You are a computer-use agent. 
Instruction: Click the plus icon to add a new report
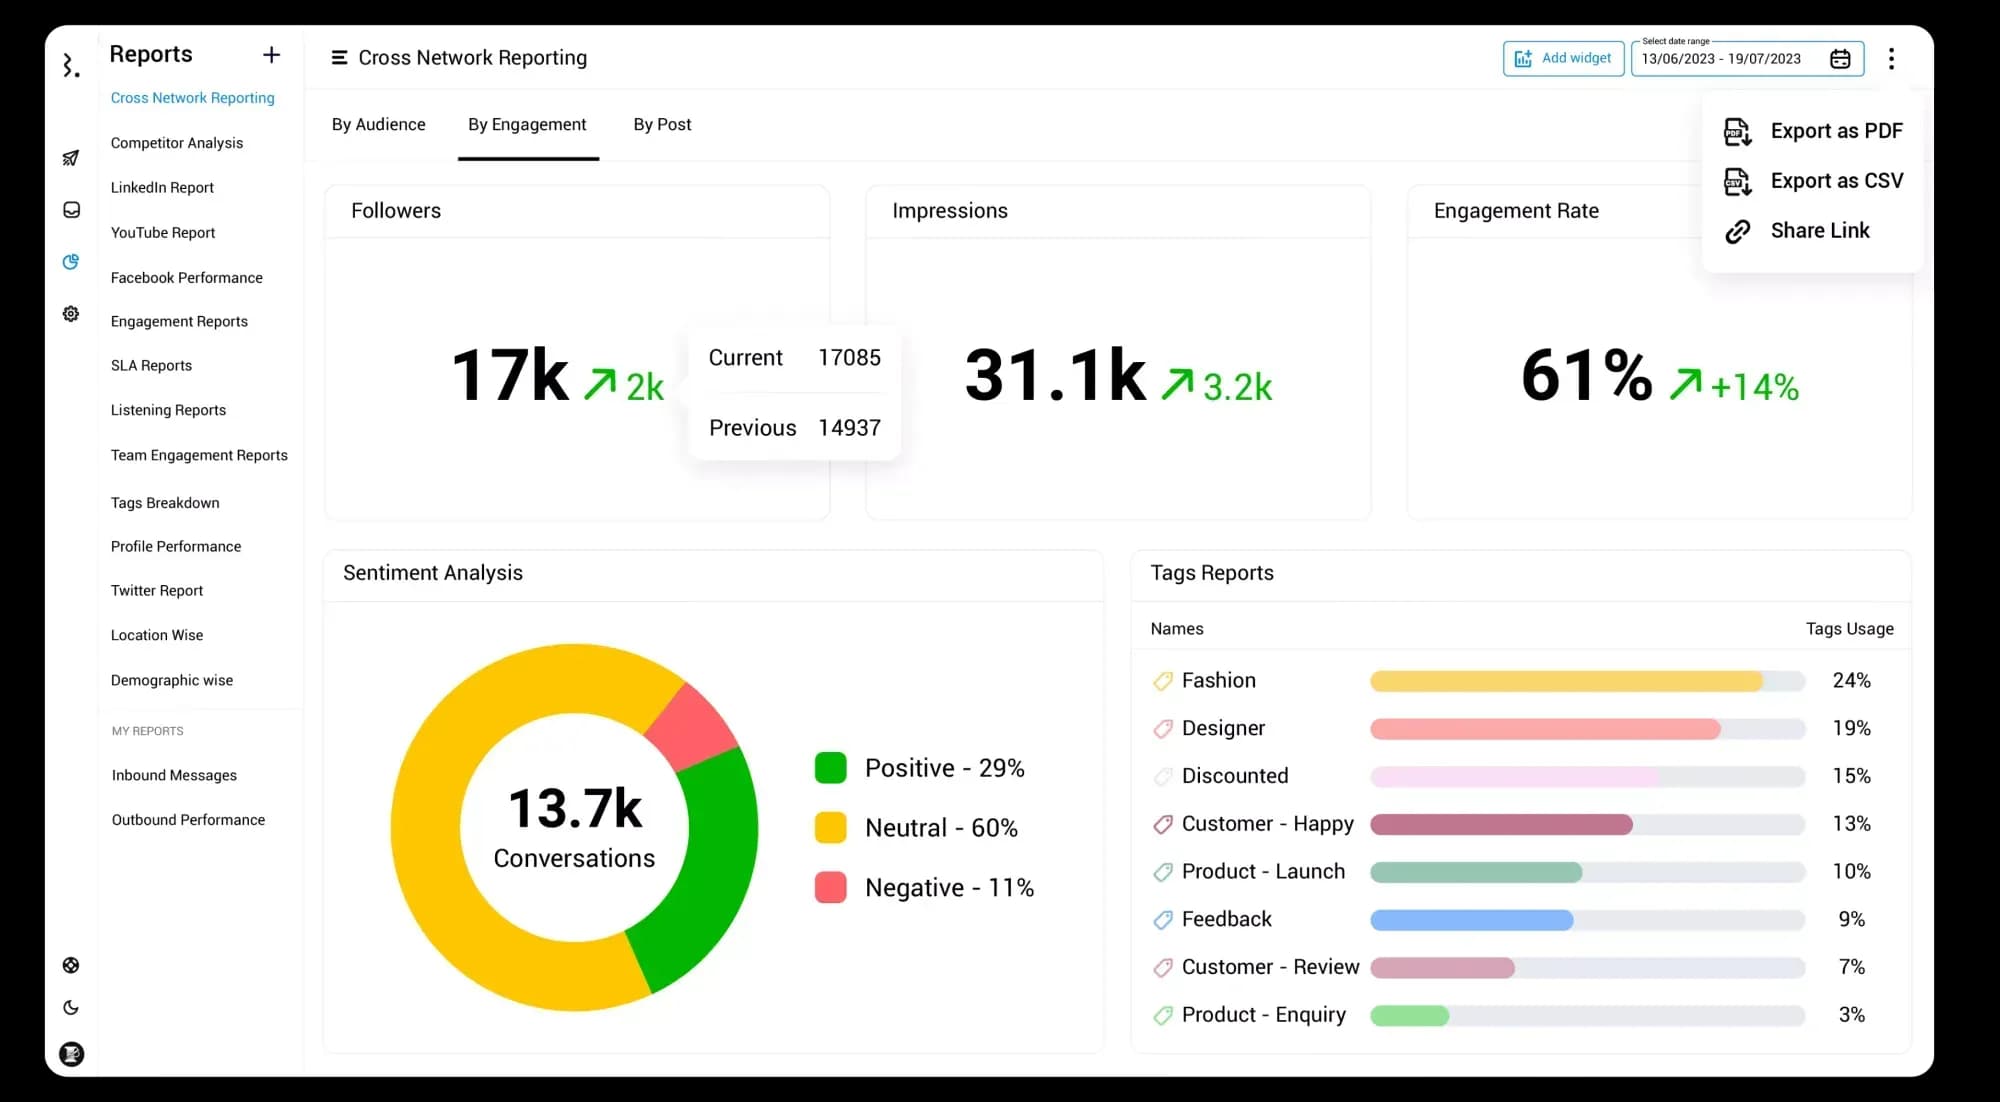[x=271, y=55]
